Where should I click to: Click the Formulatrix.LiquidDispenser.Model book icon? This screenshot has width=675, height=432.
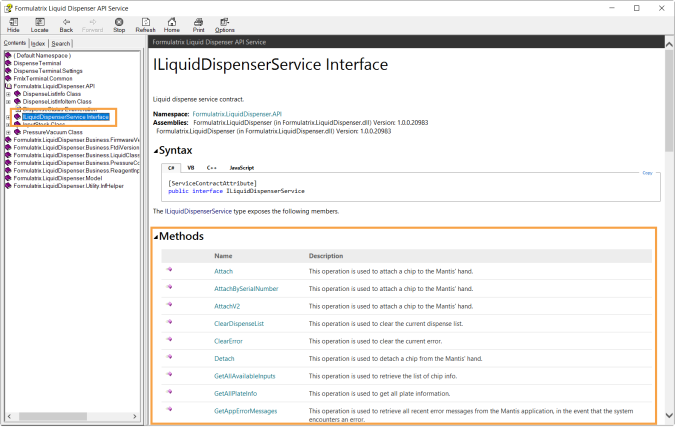point(8,178)
